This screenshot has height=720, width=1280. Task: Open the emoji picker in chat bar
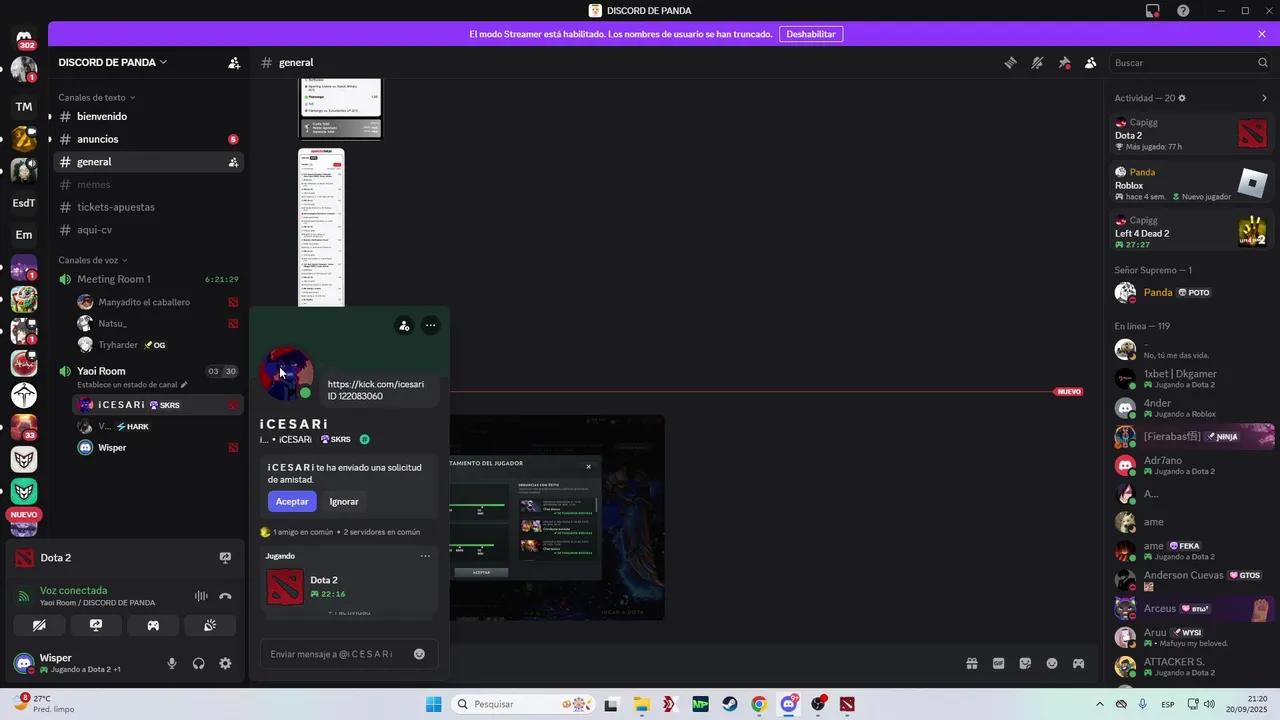pos(1052,663)
